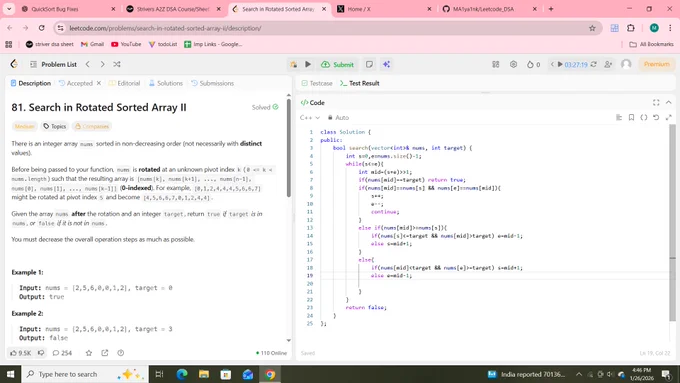Open the LeetCode logo home link
680x383 pixels.
(x=14, y=64)
